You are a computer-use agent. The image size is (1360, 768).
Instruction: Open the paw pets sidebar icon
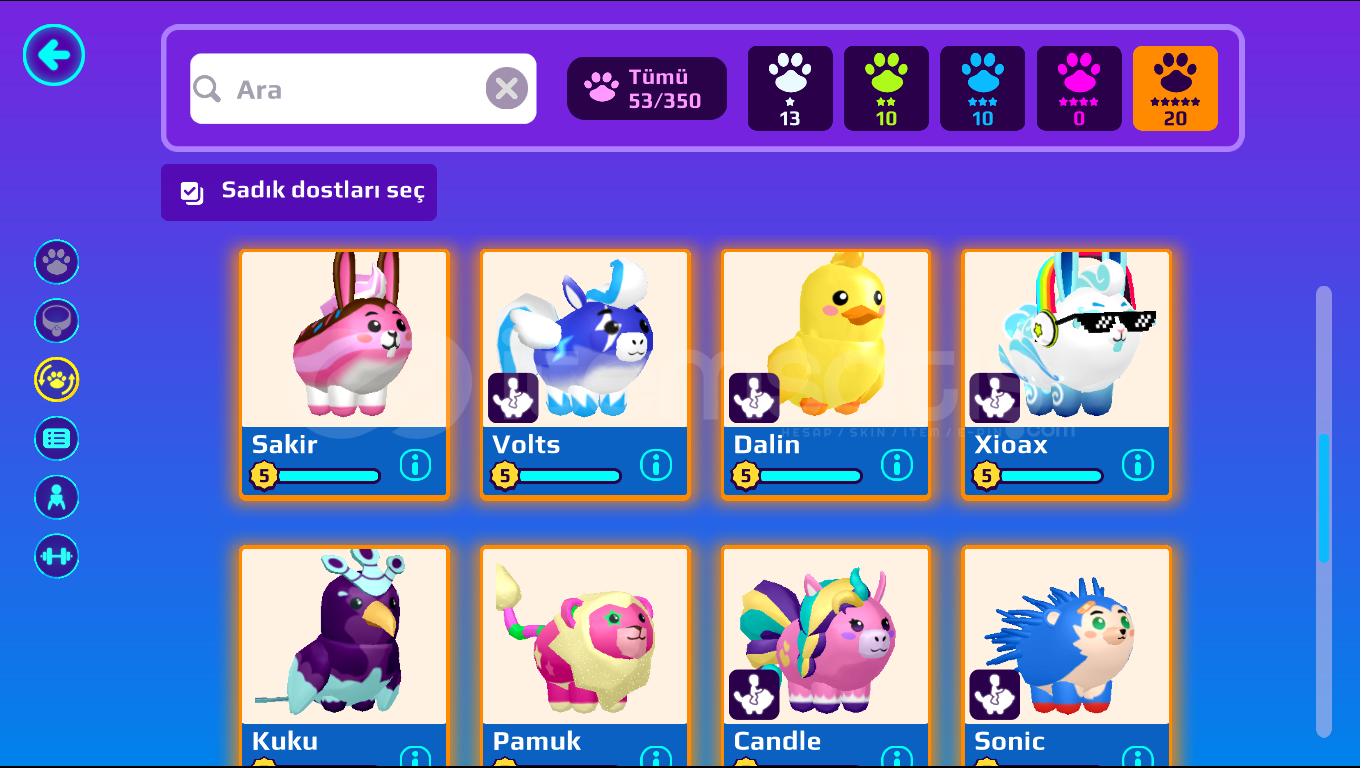click(x=57, y=262)
